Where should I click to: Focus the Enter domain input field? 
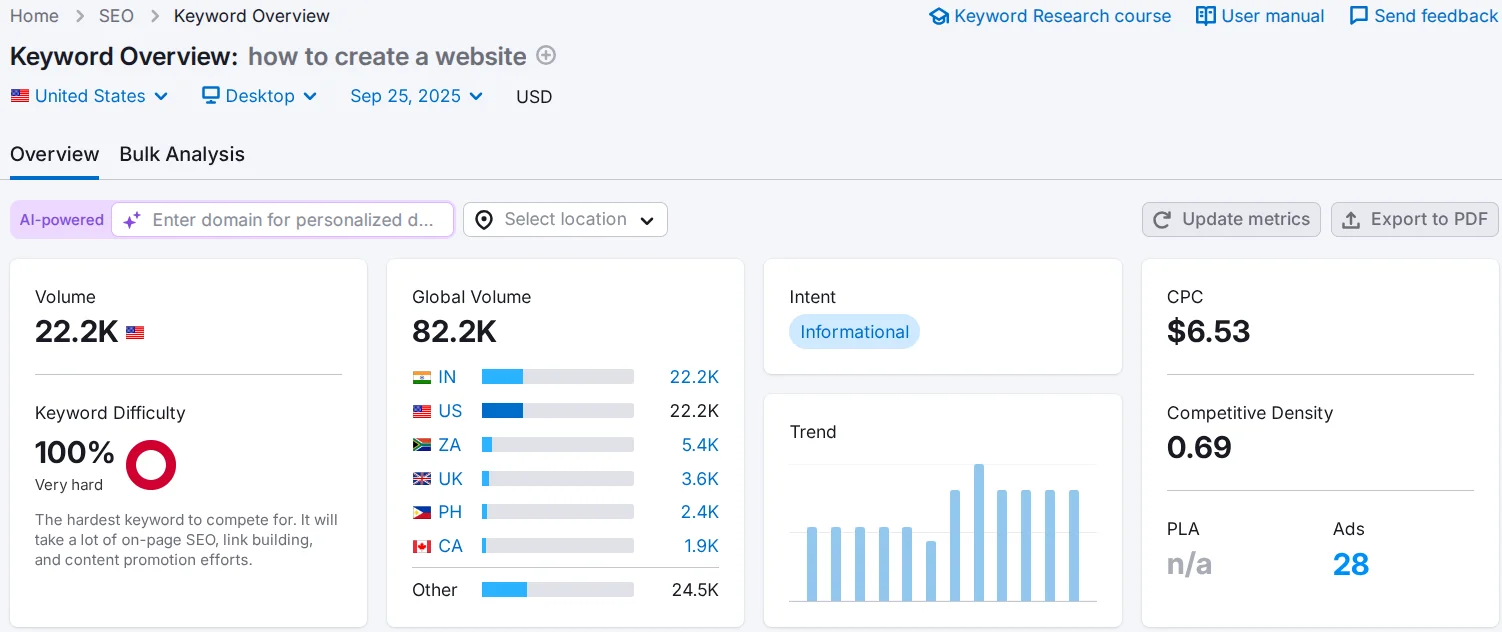tap(293, 220)
